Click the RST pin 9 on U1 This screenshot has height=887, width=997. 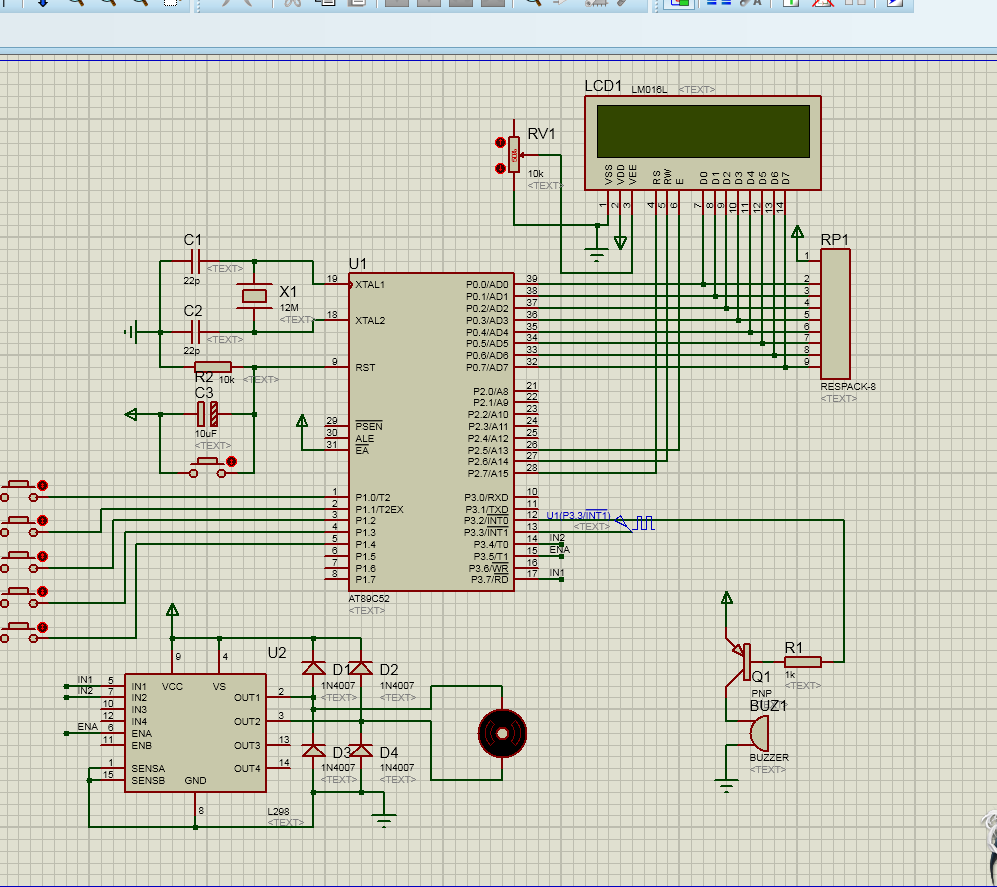pos(337,367)
